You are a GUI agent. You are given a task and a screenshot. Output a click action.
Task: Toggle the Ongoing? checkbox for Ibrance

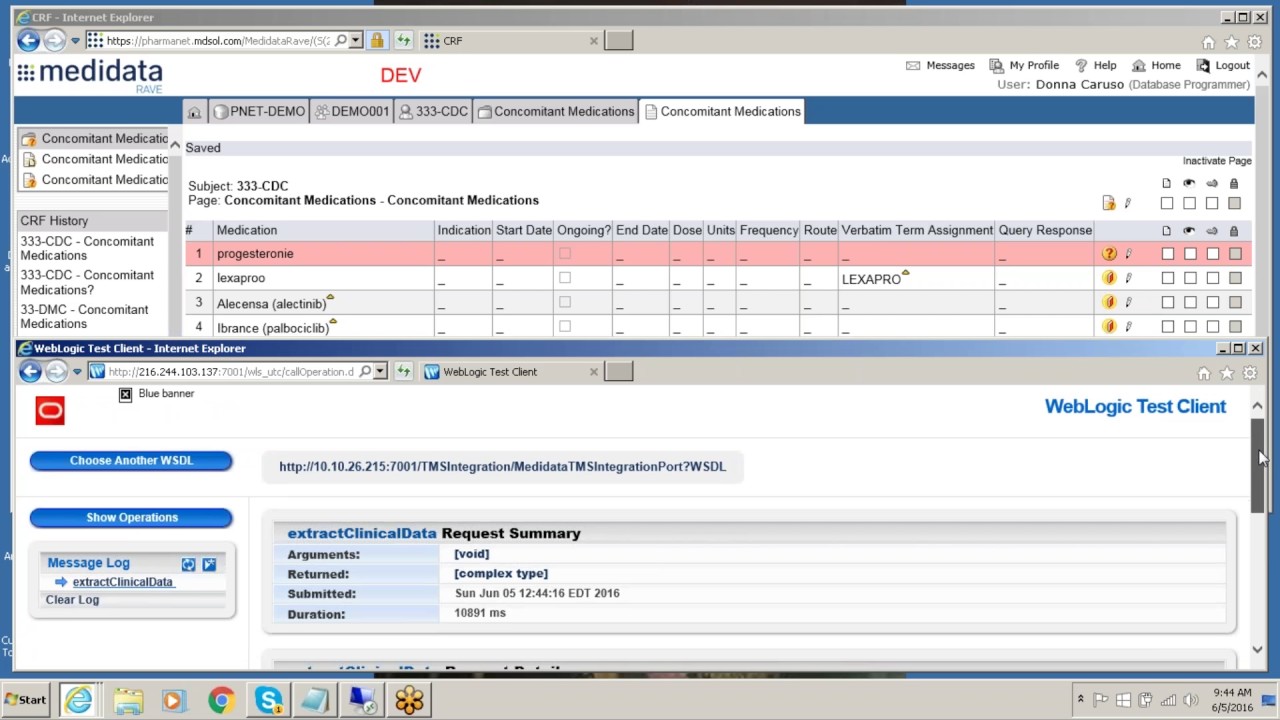point(565,326)
